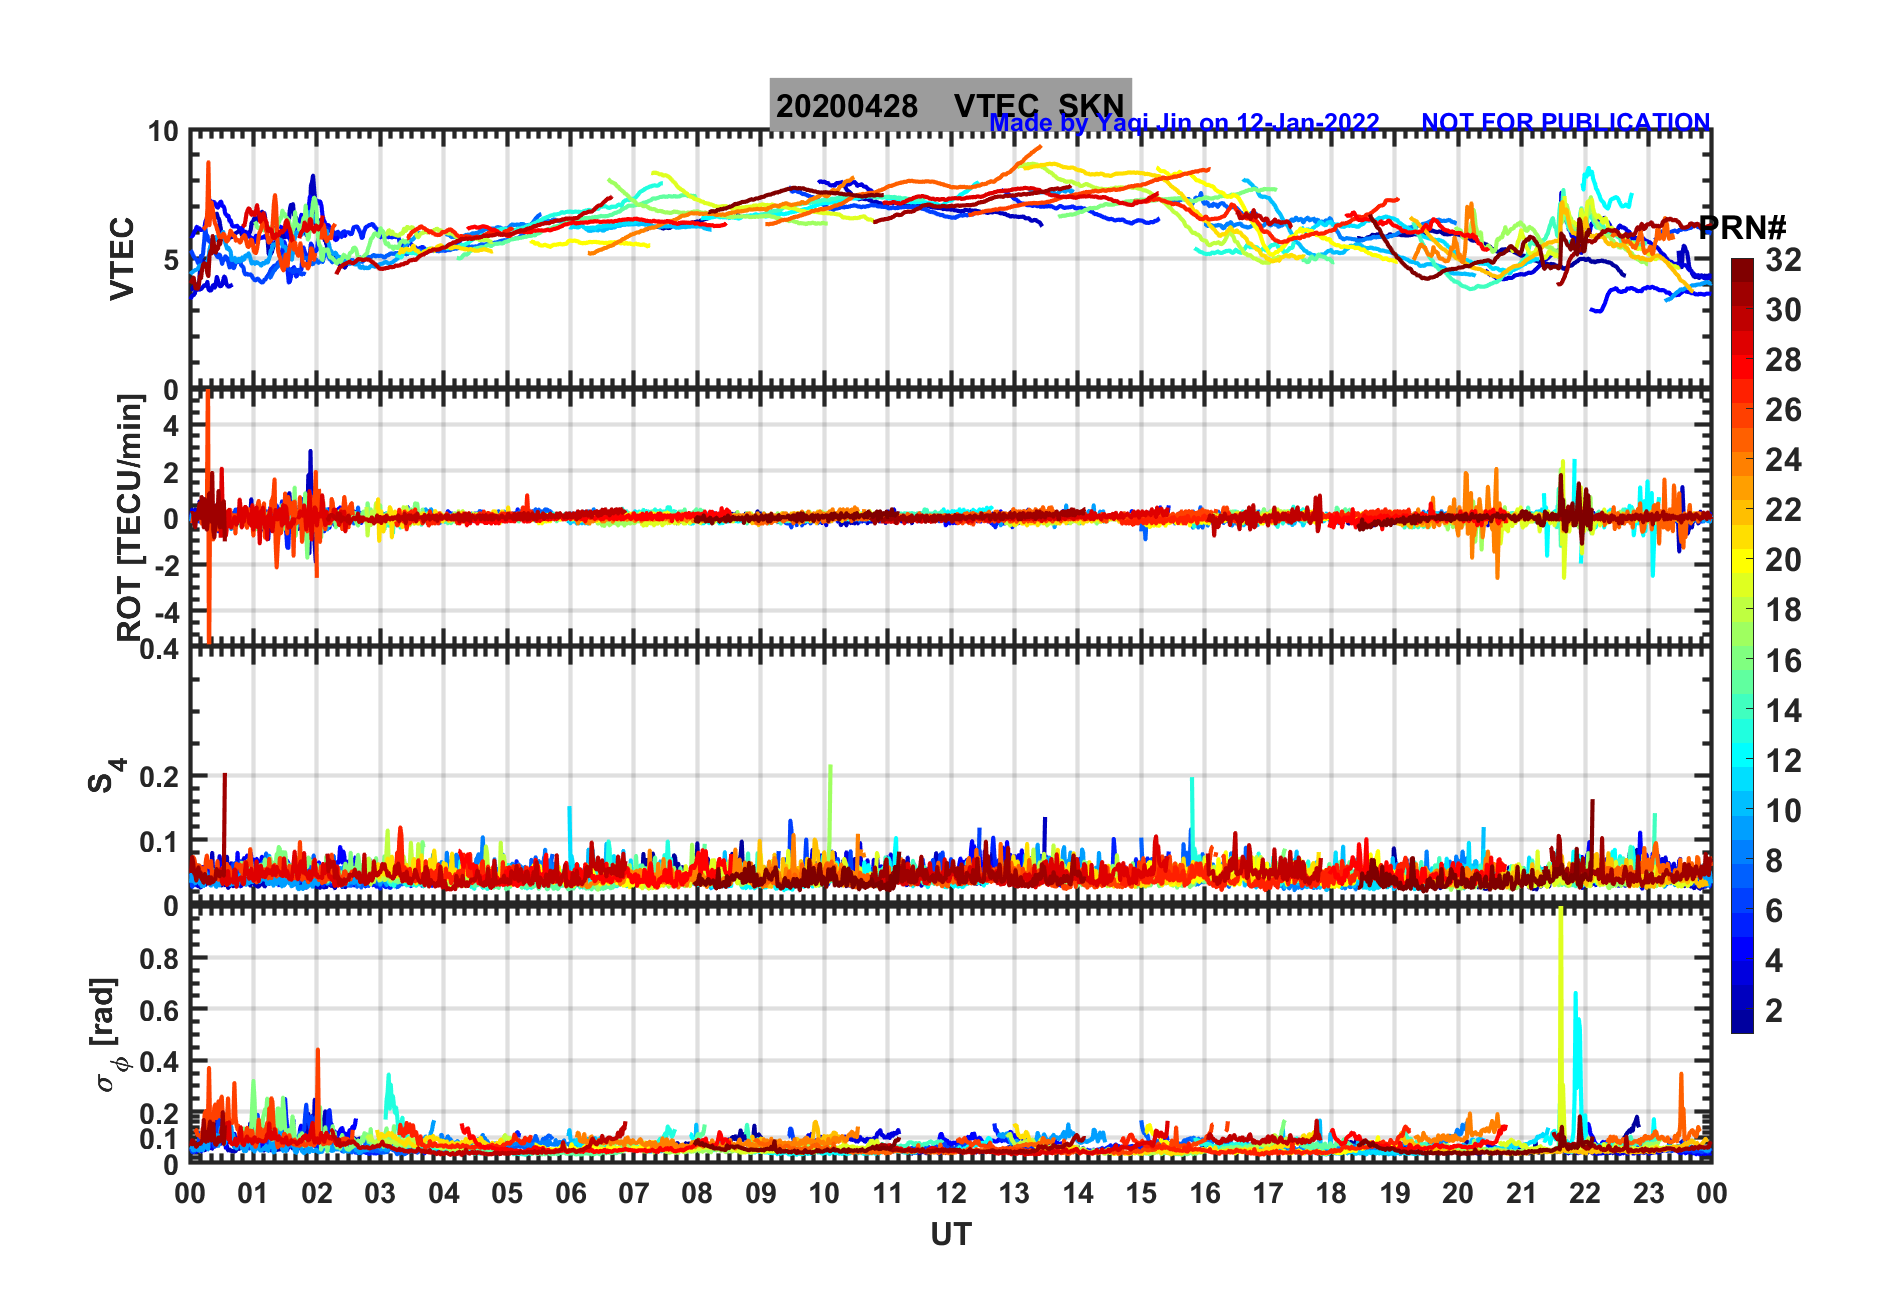Click the PRN colorbar label '14'
This screenshot has height=1292, width=1902.
1783,711
